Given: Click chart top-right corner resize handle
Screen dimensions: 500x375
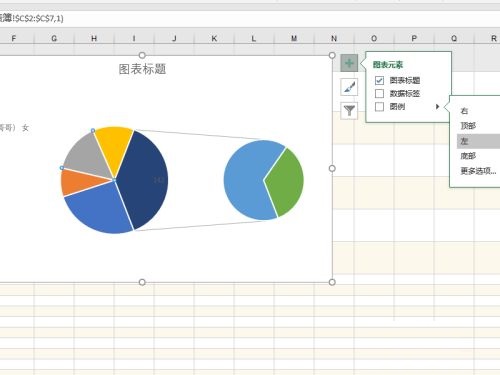Looking at the screenshot, I should pyautogui.click(x=332, y=55).
